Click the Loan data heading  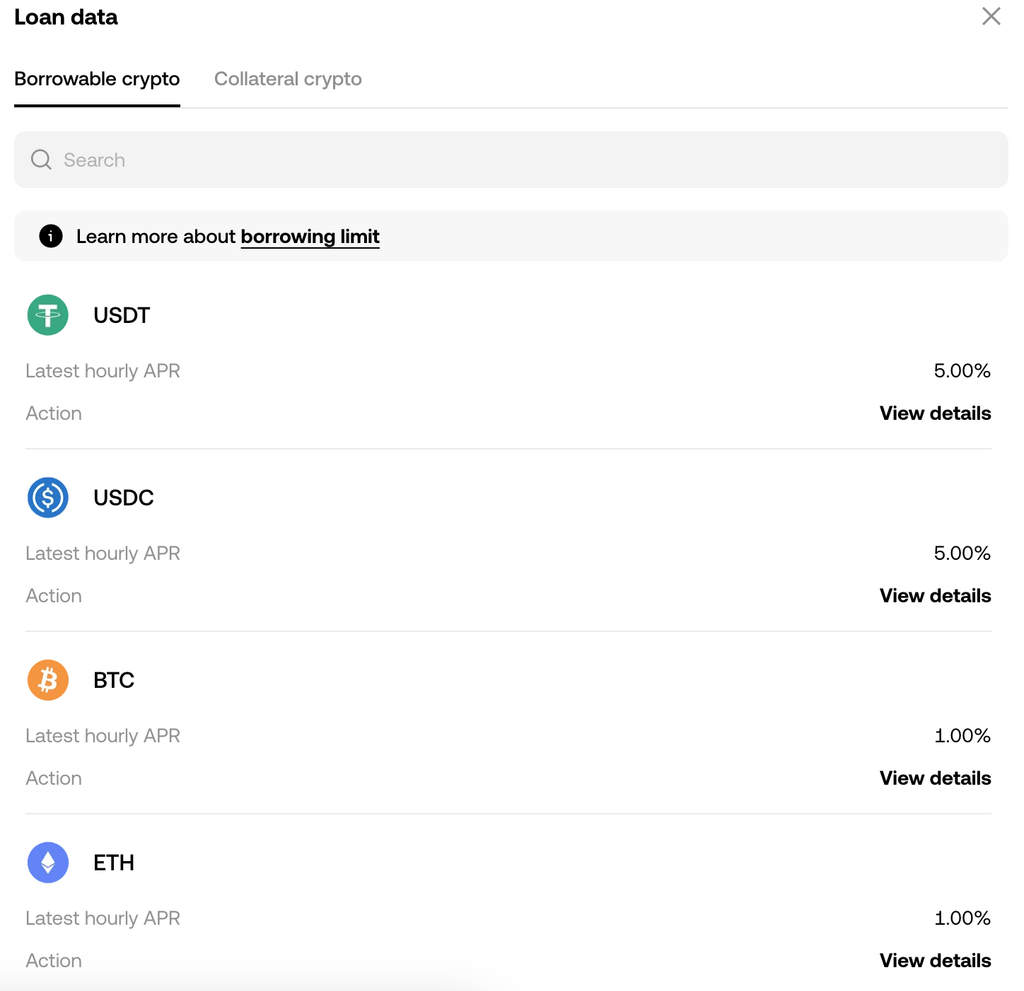(66, 17)
